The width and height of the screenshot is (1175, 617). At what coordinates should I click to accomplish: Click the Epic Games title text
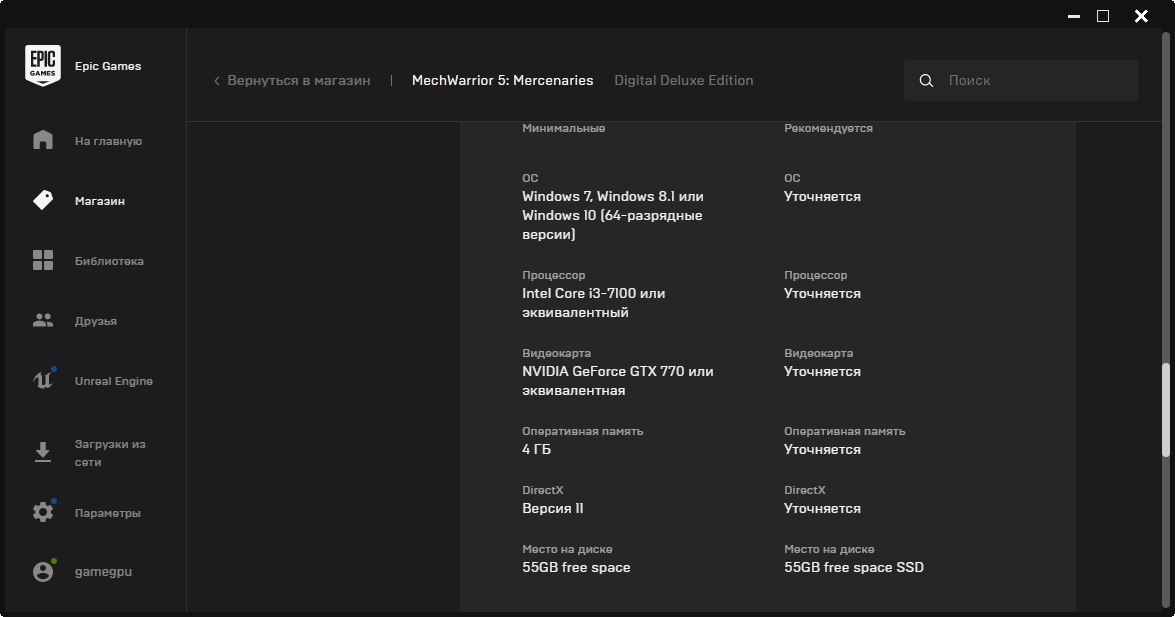tap(108, 66)
